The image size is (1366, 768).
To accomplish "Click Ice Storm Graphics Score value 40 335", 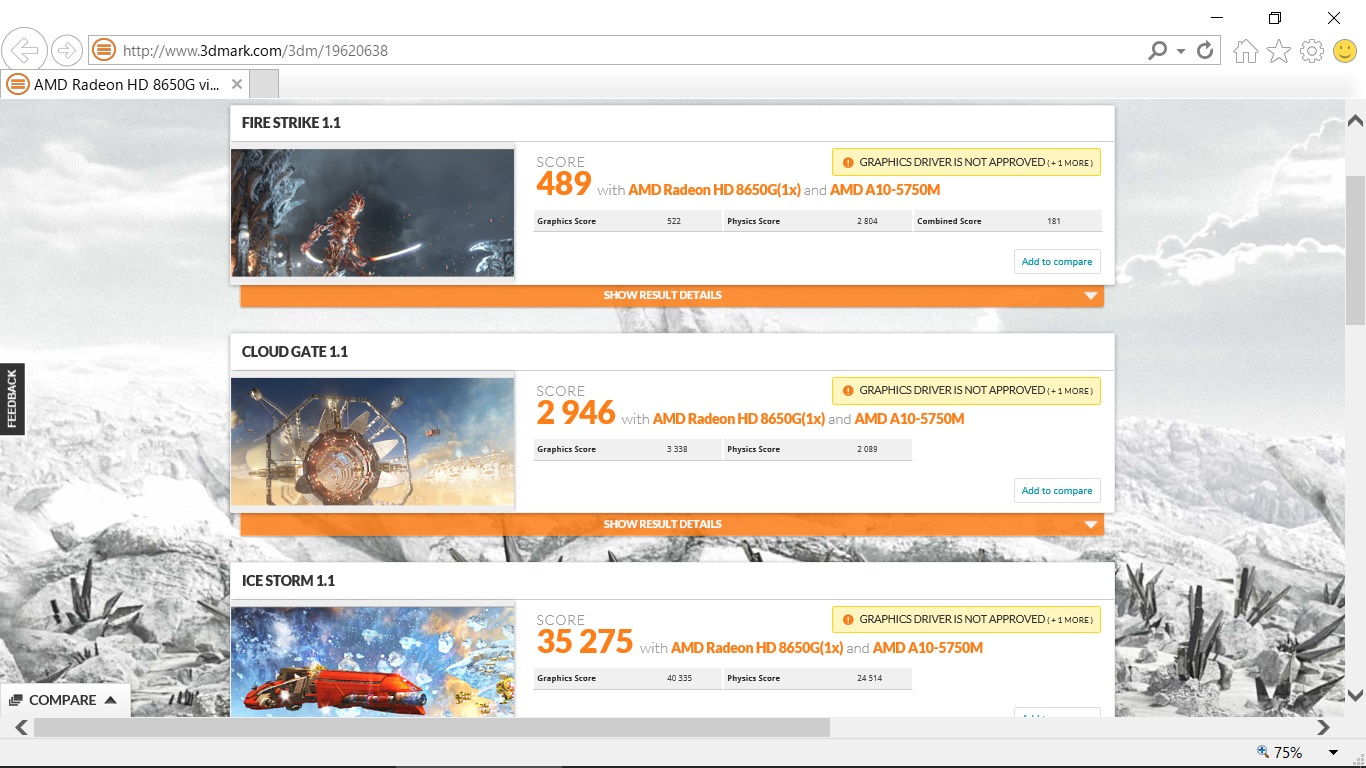I will (x=679, y=678).
